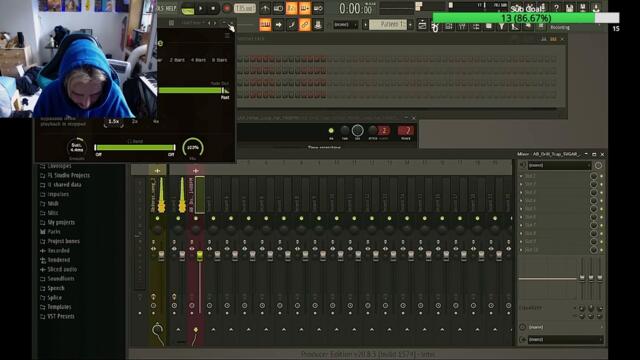Toggle wait for input to start
The image size is (640, 360).
[x=278, y=8]
